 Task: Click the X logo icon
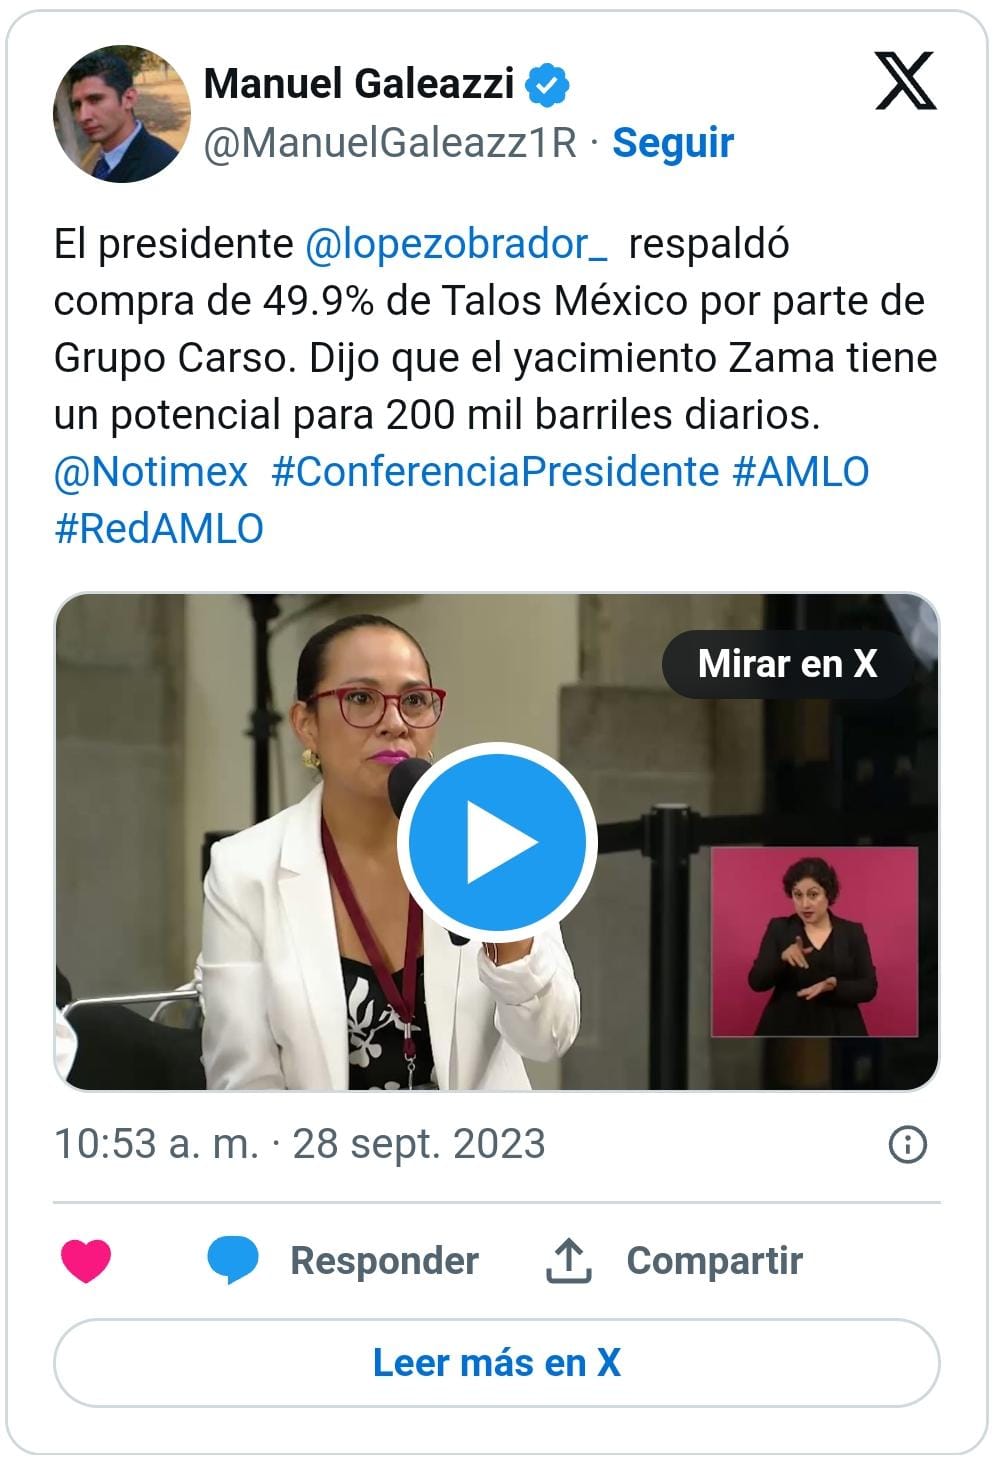click(x=905, y=81)
